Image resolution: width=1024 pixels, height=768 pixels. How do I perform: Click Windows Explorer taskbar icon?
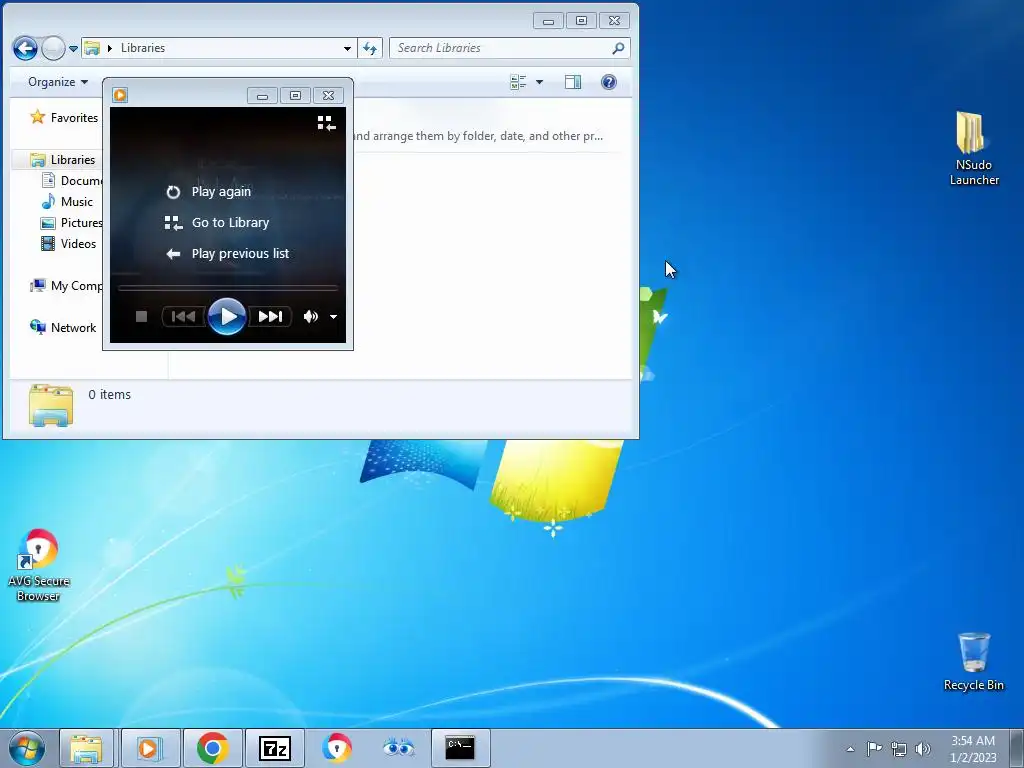86,748
